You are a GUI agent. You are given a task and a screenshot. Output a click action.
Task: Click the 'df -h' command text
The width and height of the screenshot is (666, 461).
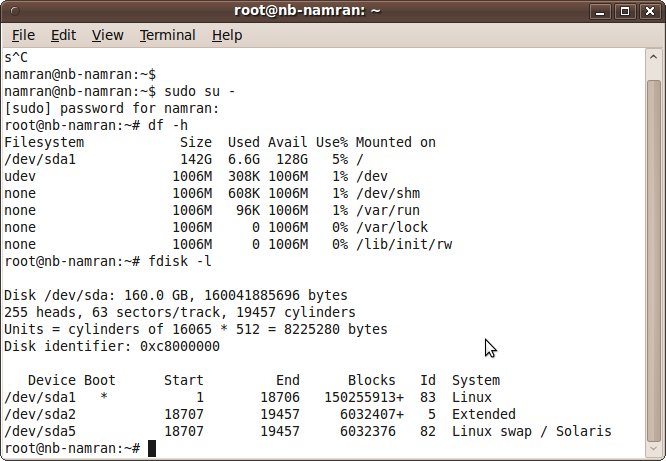[x=167, y=125]
